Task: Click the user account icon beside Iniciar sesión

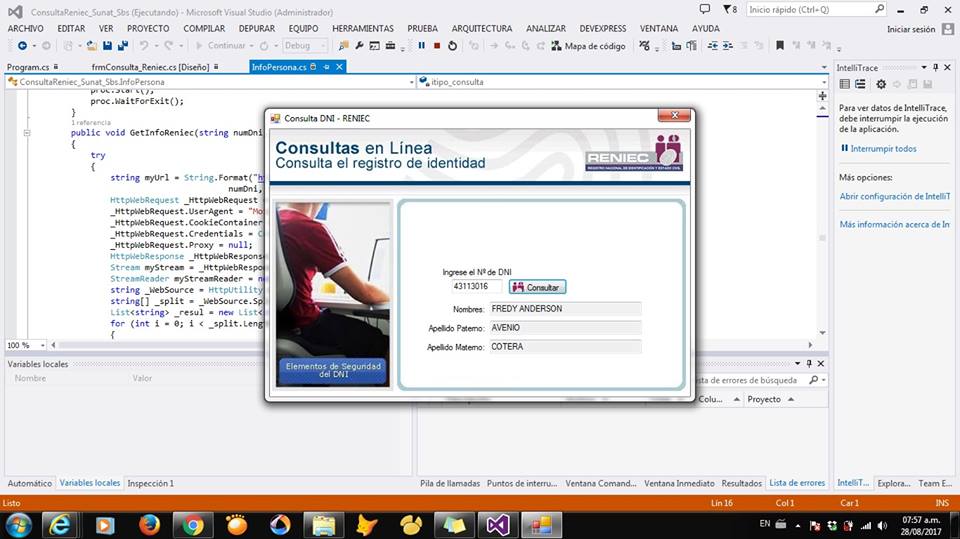Action: click(x=948, y=29)
